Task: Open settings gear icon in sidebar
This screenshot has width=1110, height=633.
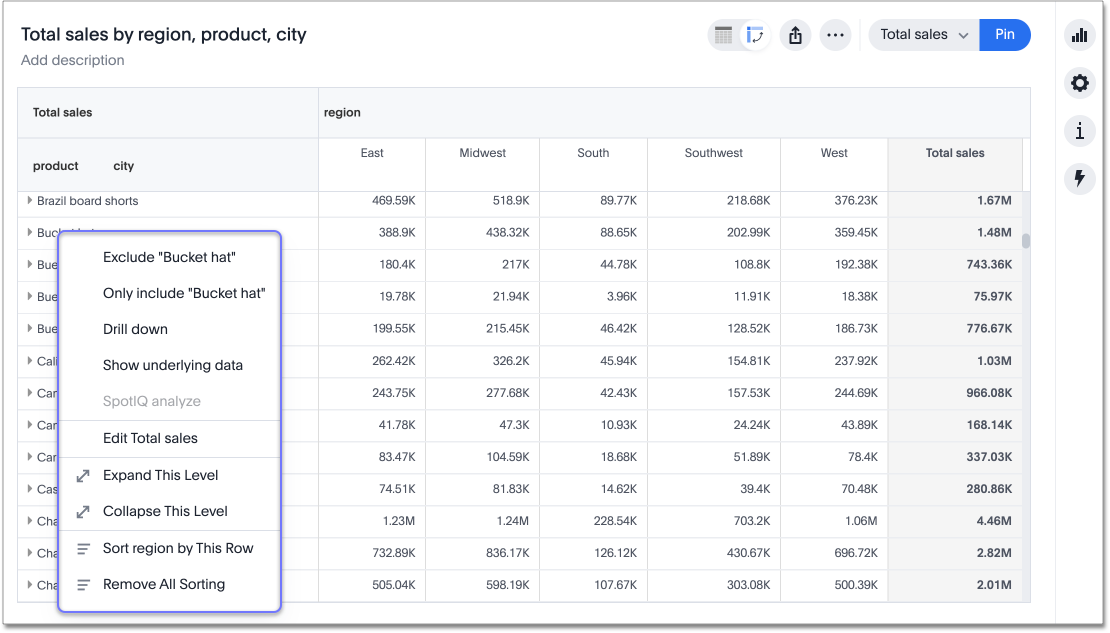Action: [1079, 84]
